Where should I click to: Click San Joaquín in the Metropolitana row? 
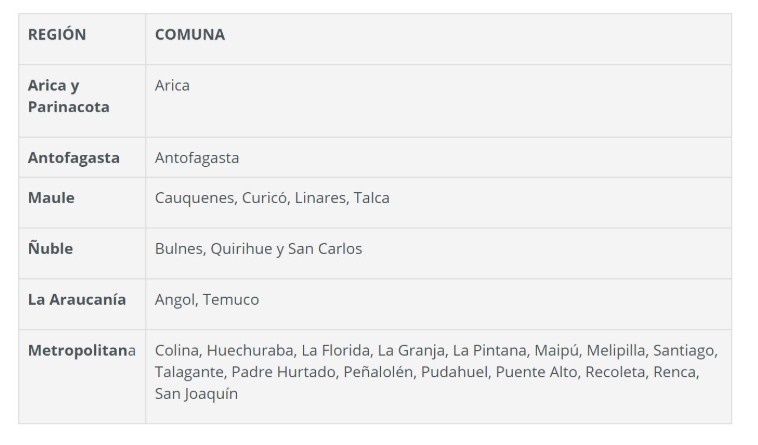pyautogui.click(x=196, y=394)
